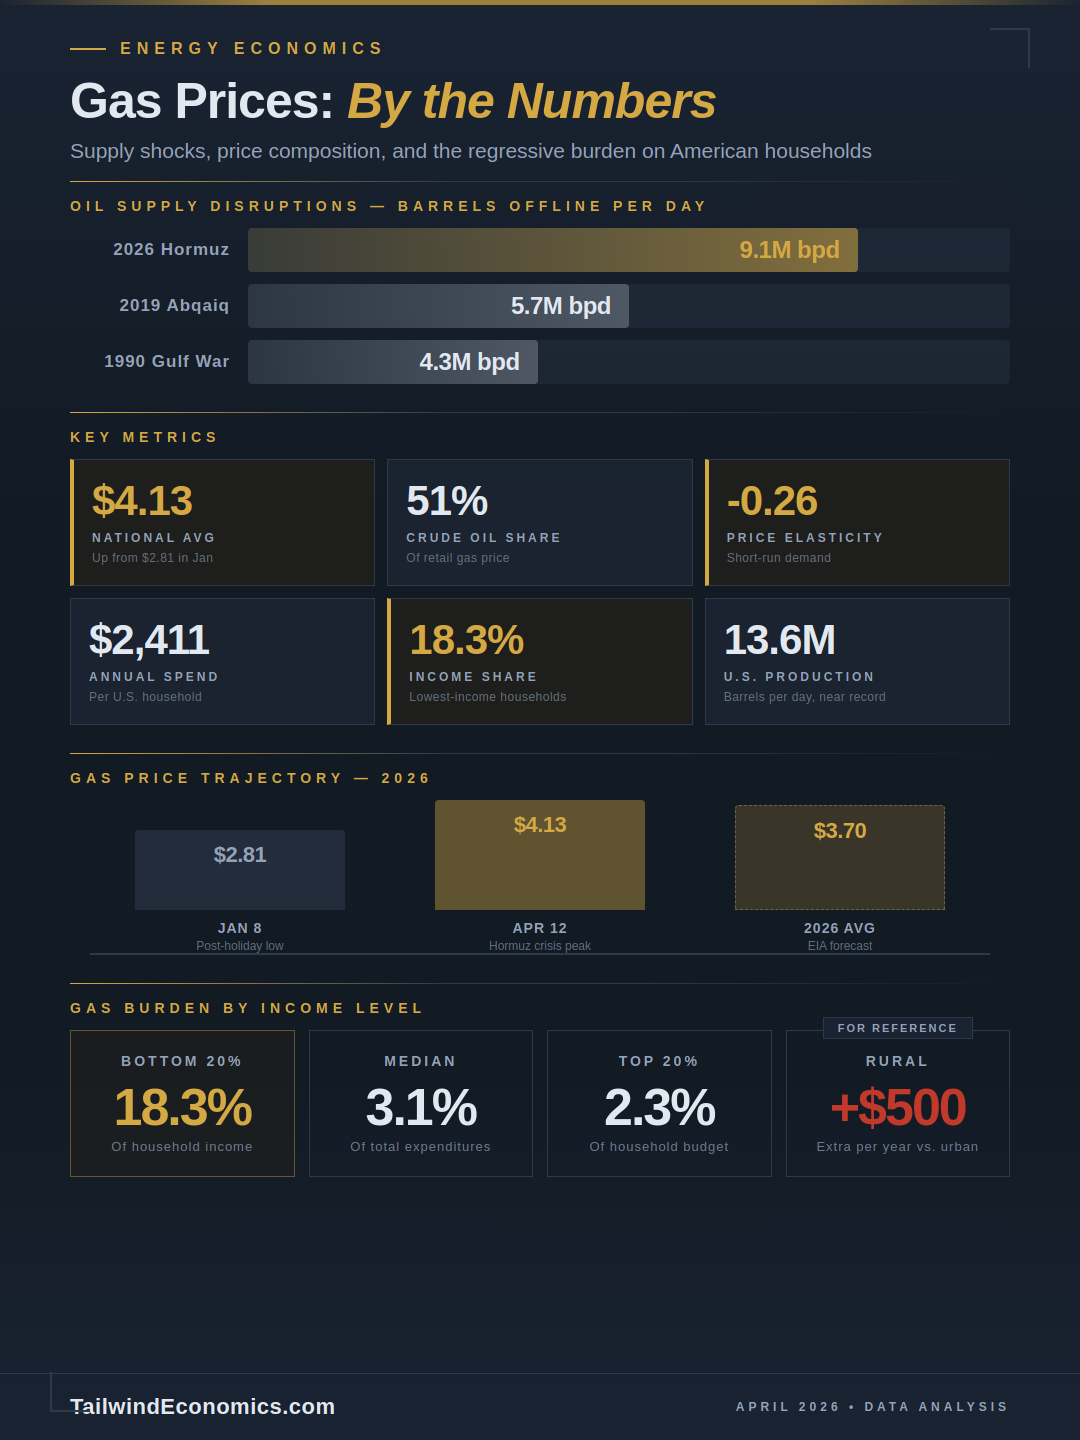Click the -0.26 Price Elasticity card
Screen dimensions: 1080x1440
(x=857, y=522)
